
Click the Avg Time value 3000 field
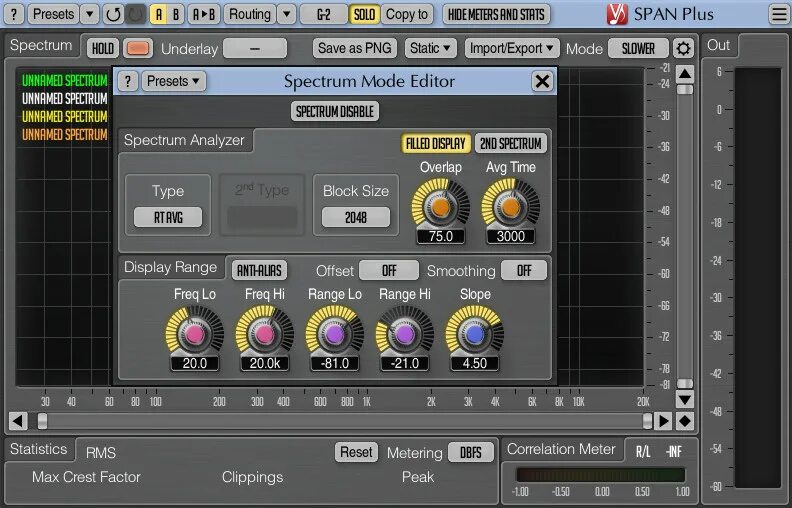(x=510, y=236)
